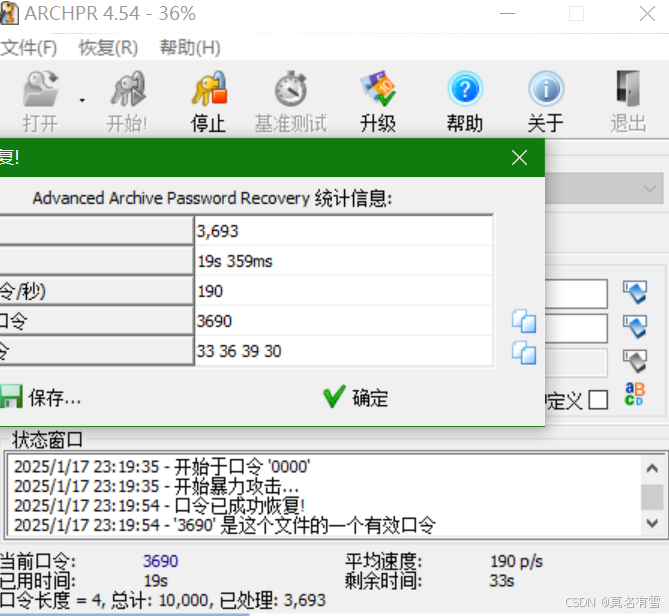Click average speed 190 p/s value

(x=516, y=561)
